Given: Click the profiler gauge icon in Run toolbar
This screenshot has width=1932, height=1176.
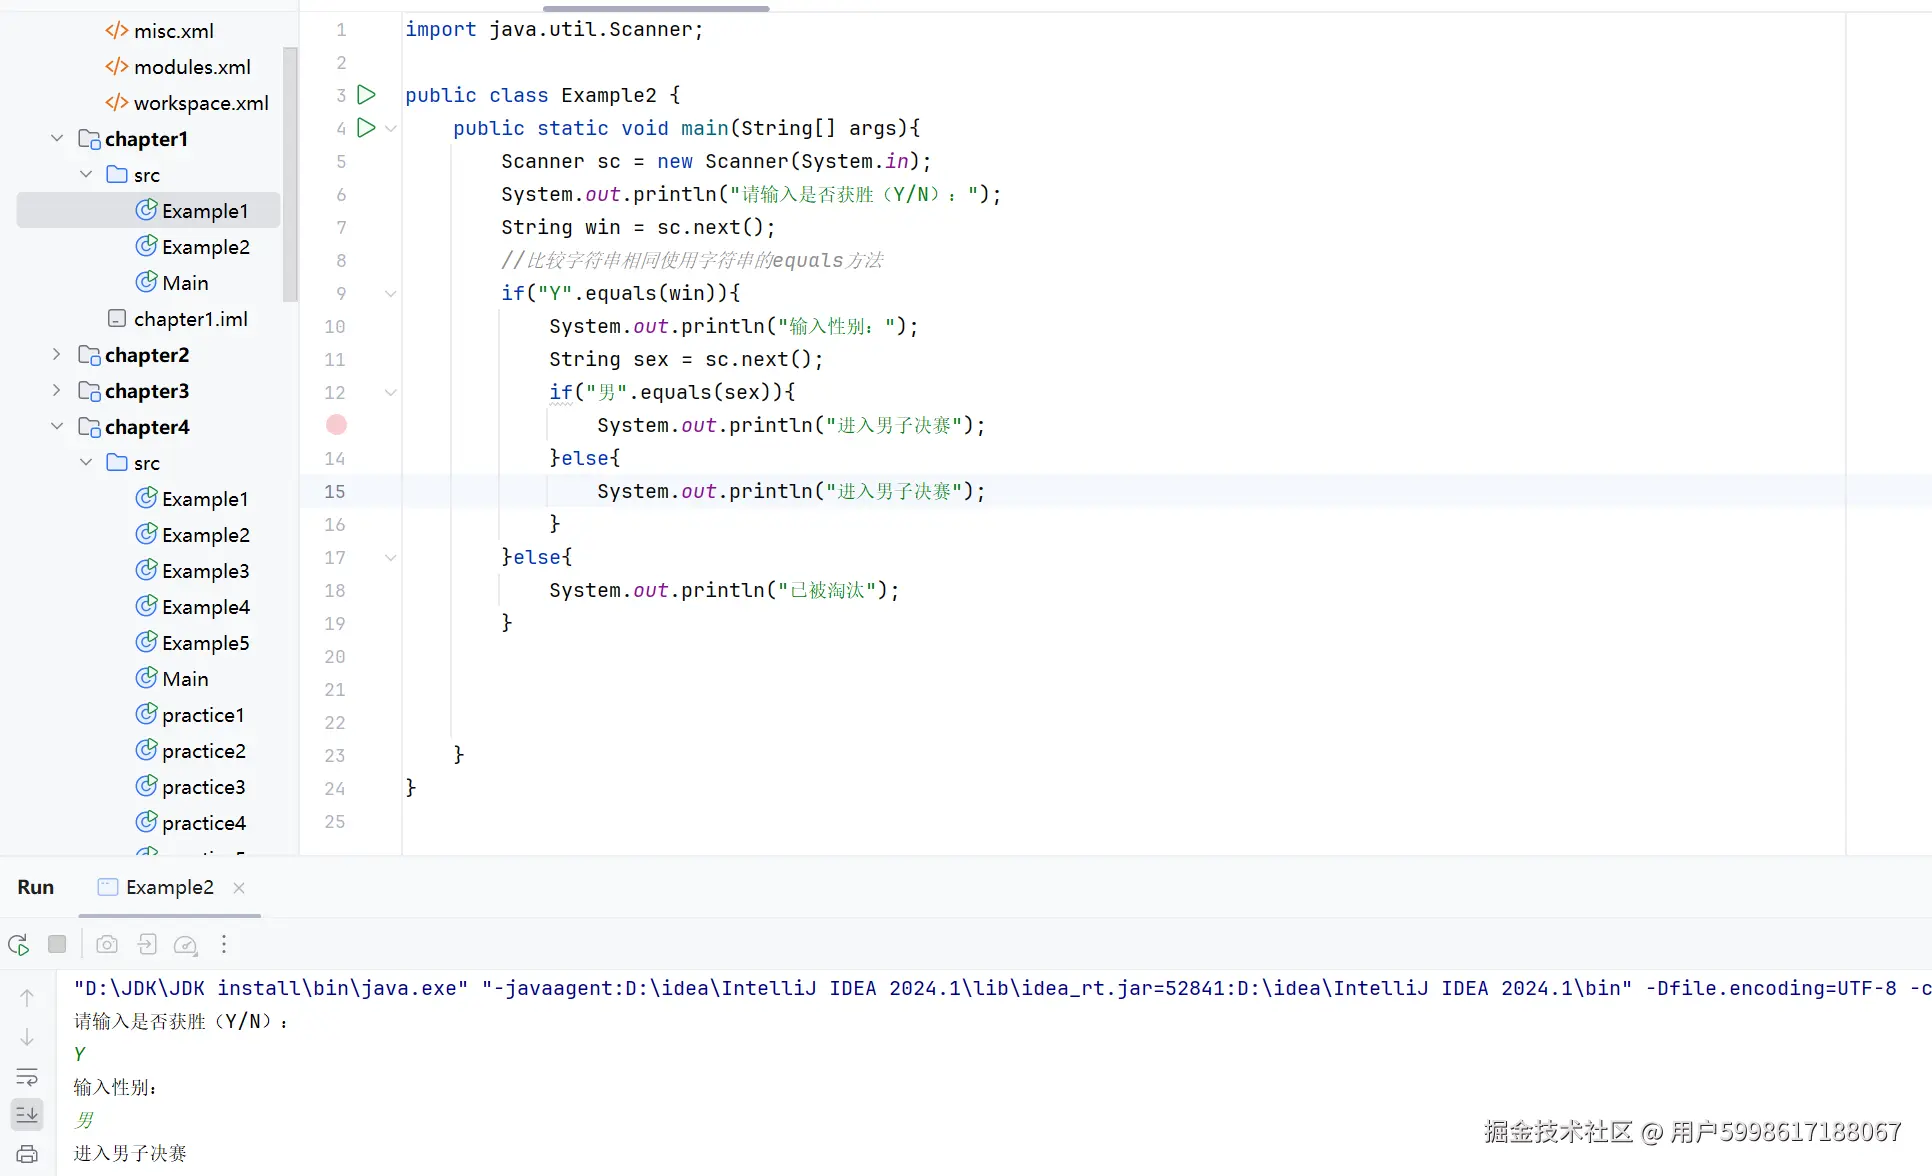Looking at the screenshot, I should (185, 944).
